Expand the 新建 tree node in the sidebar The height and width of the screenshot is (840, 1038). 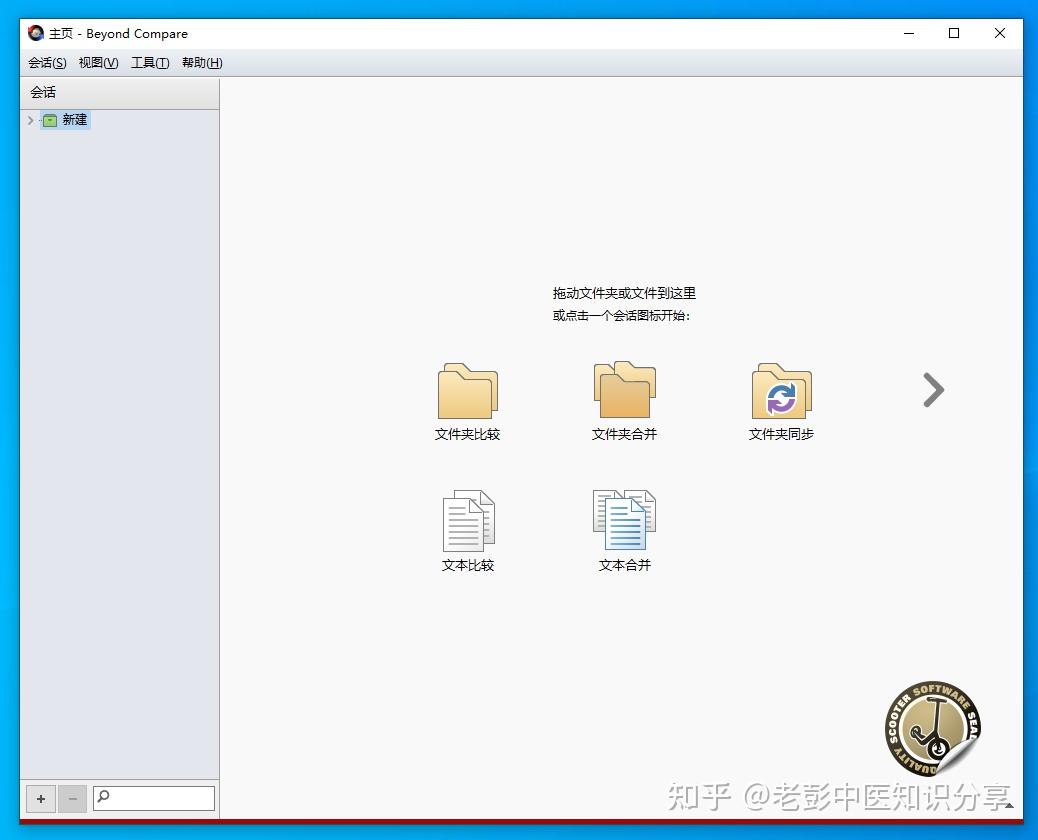pos(30,120)
